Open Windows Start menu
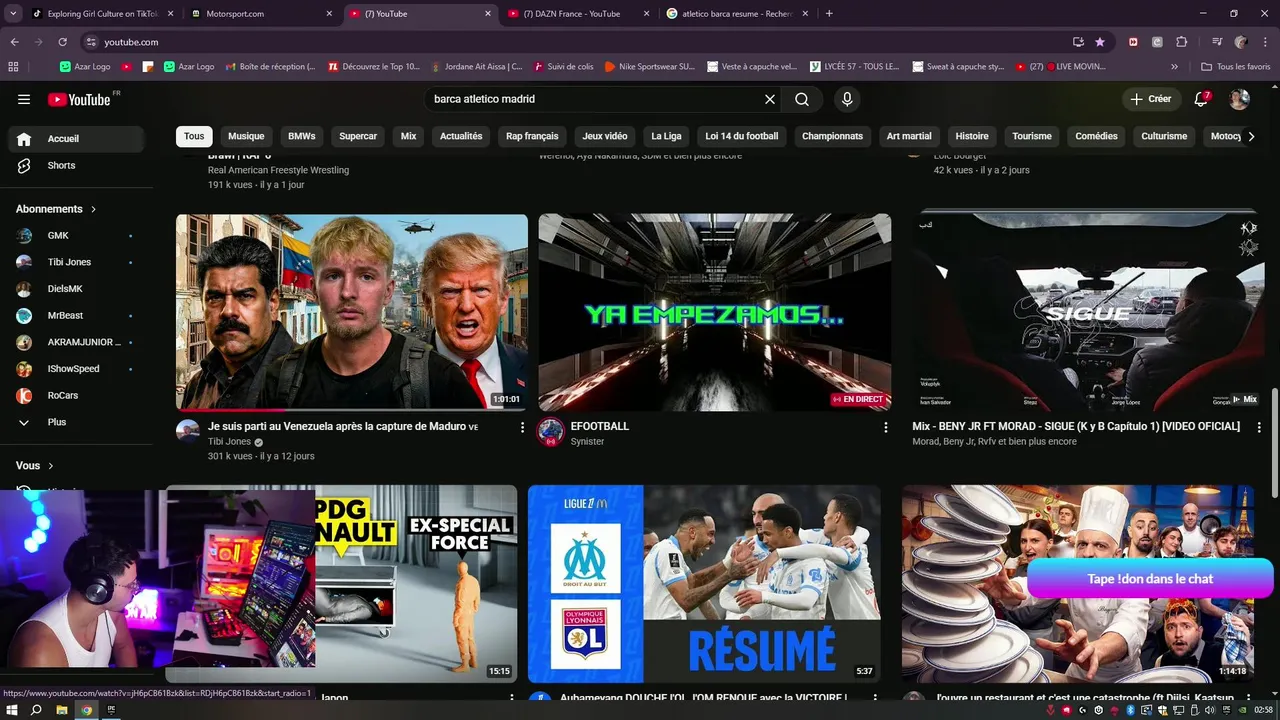Image resolution: width=1280 pixels, height=720 pixels. pyautogui.click(x=11, y=710)
